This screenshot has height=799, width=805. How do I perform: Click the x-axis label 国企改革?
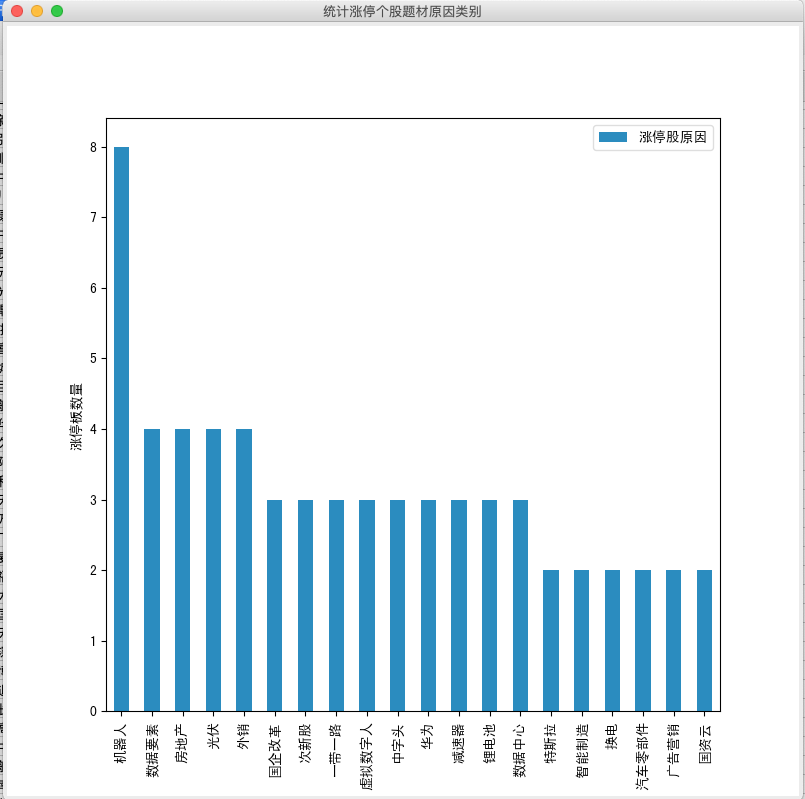(x=275, y=750)
